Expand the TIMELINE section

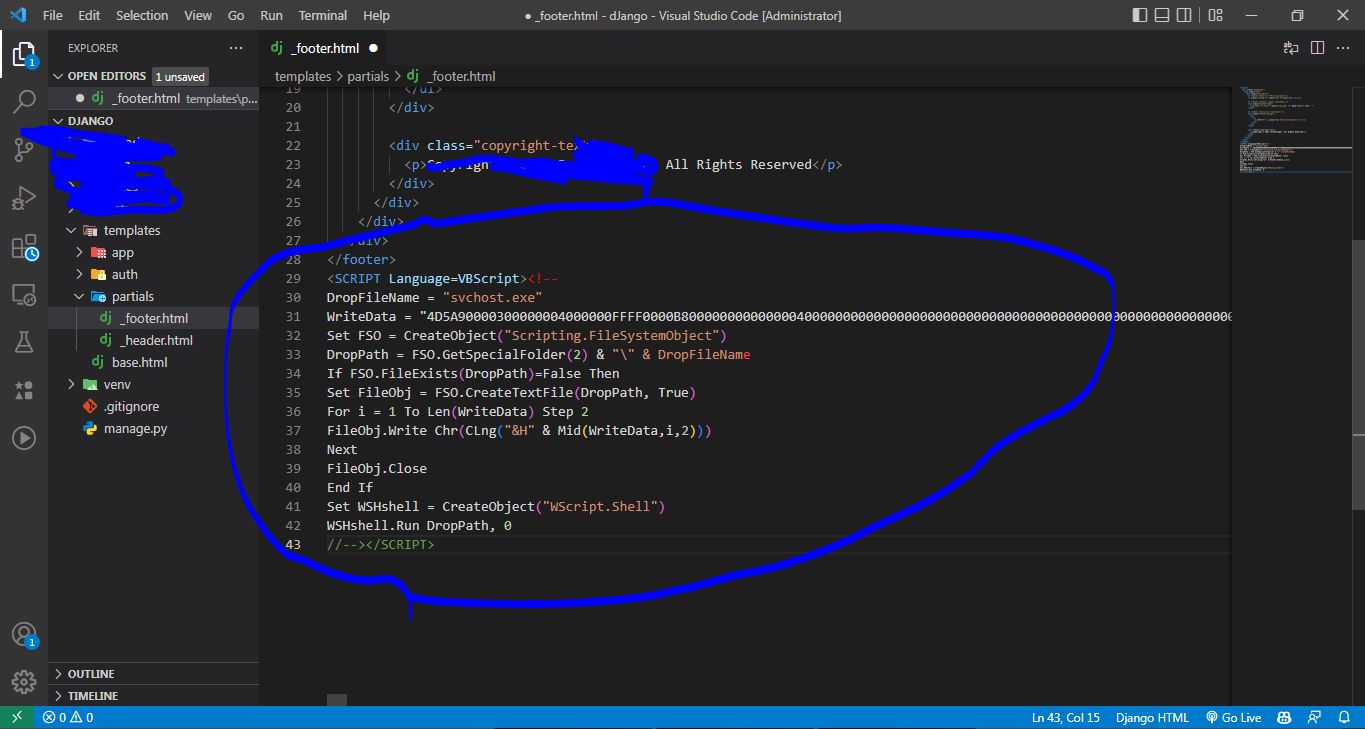click(x=153, y=696)
